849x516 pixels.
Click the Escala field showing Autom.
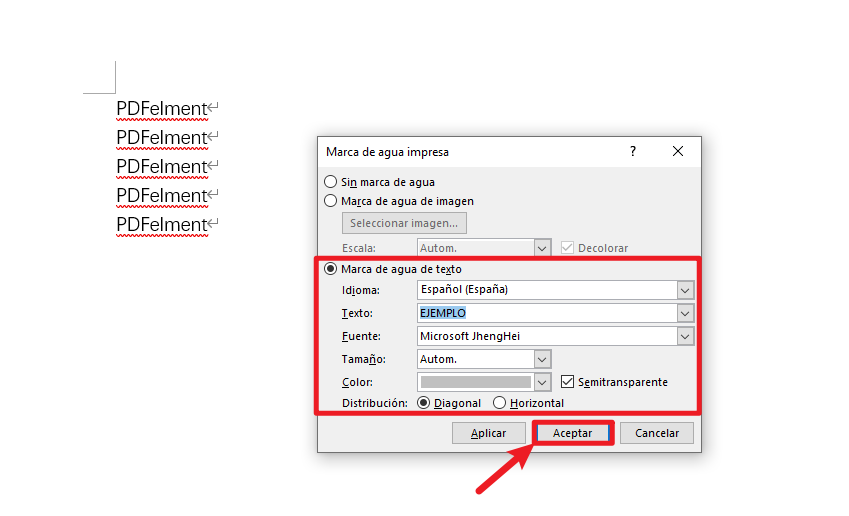coord(475,248)
